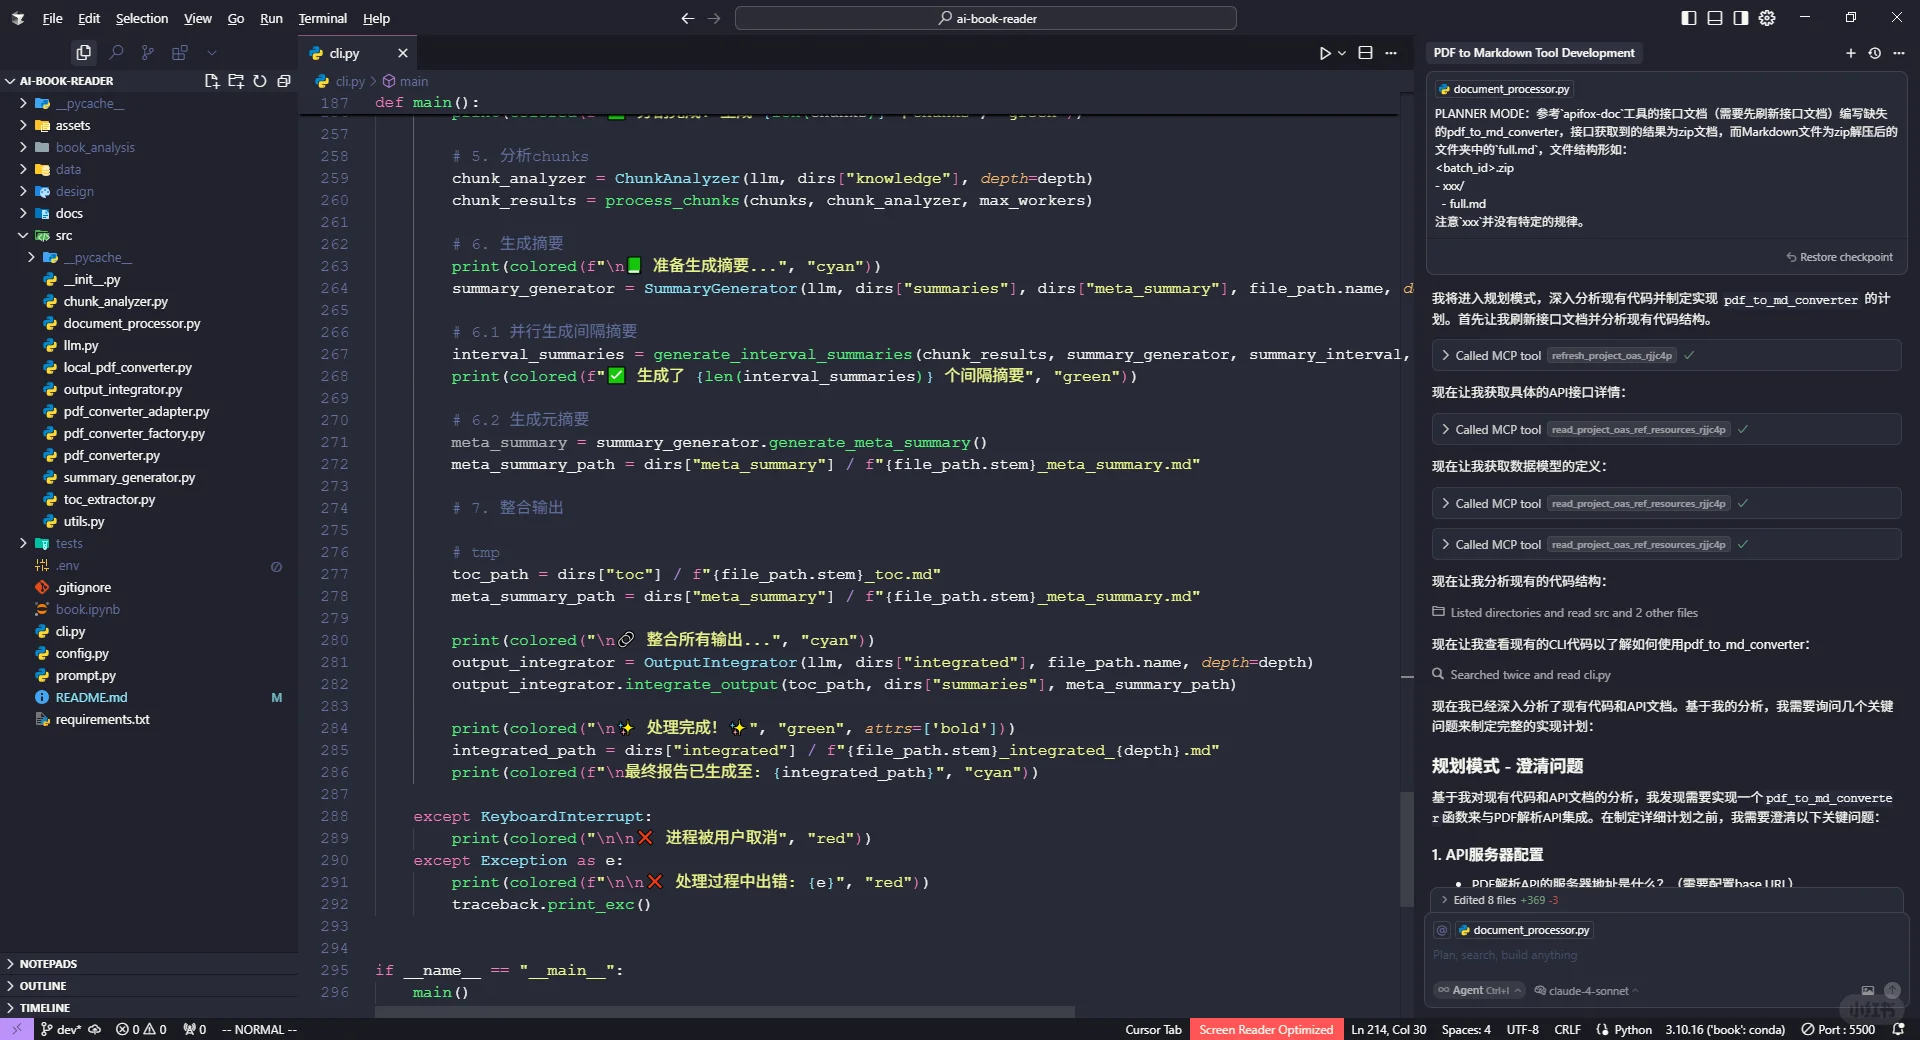Open the run button dropdown arrow
Screen dimensions: 1920x1040
(1342, 53)
